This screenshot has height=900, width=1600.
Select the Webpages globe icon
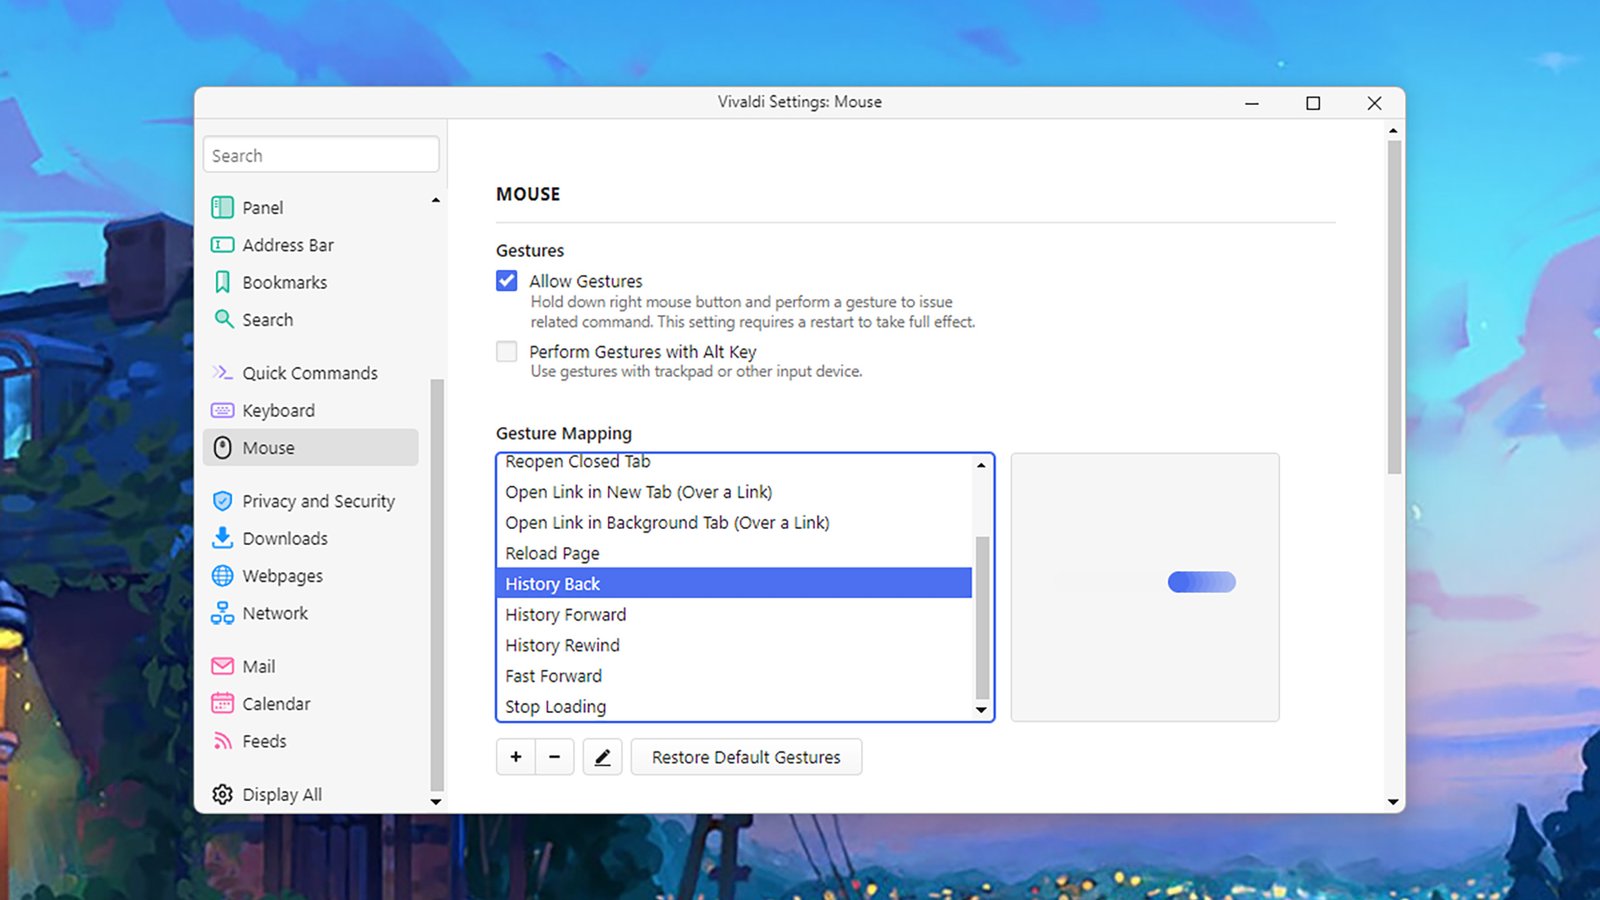click(x=223, y=576)
